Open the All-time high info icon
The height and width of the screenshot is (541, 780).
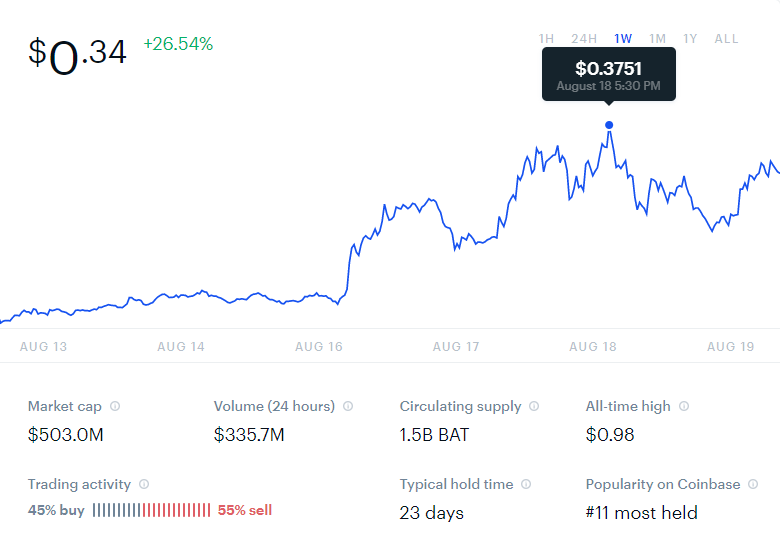684,406
